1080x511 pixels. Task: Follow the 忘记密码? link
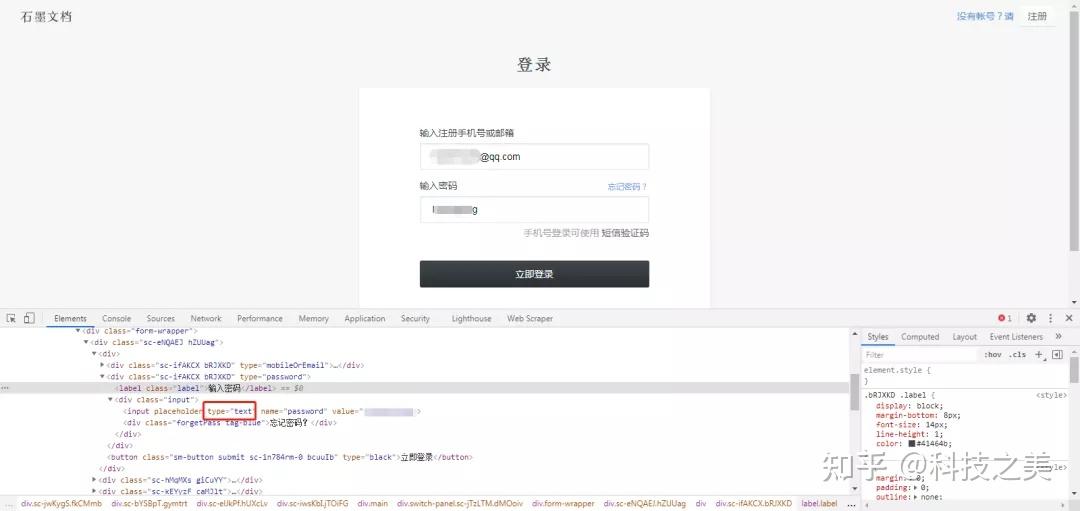point(627,187)
